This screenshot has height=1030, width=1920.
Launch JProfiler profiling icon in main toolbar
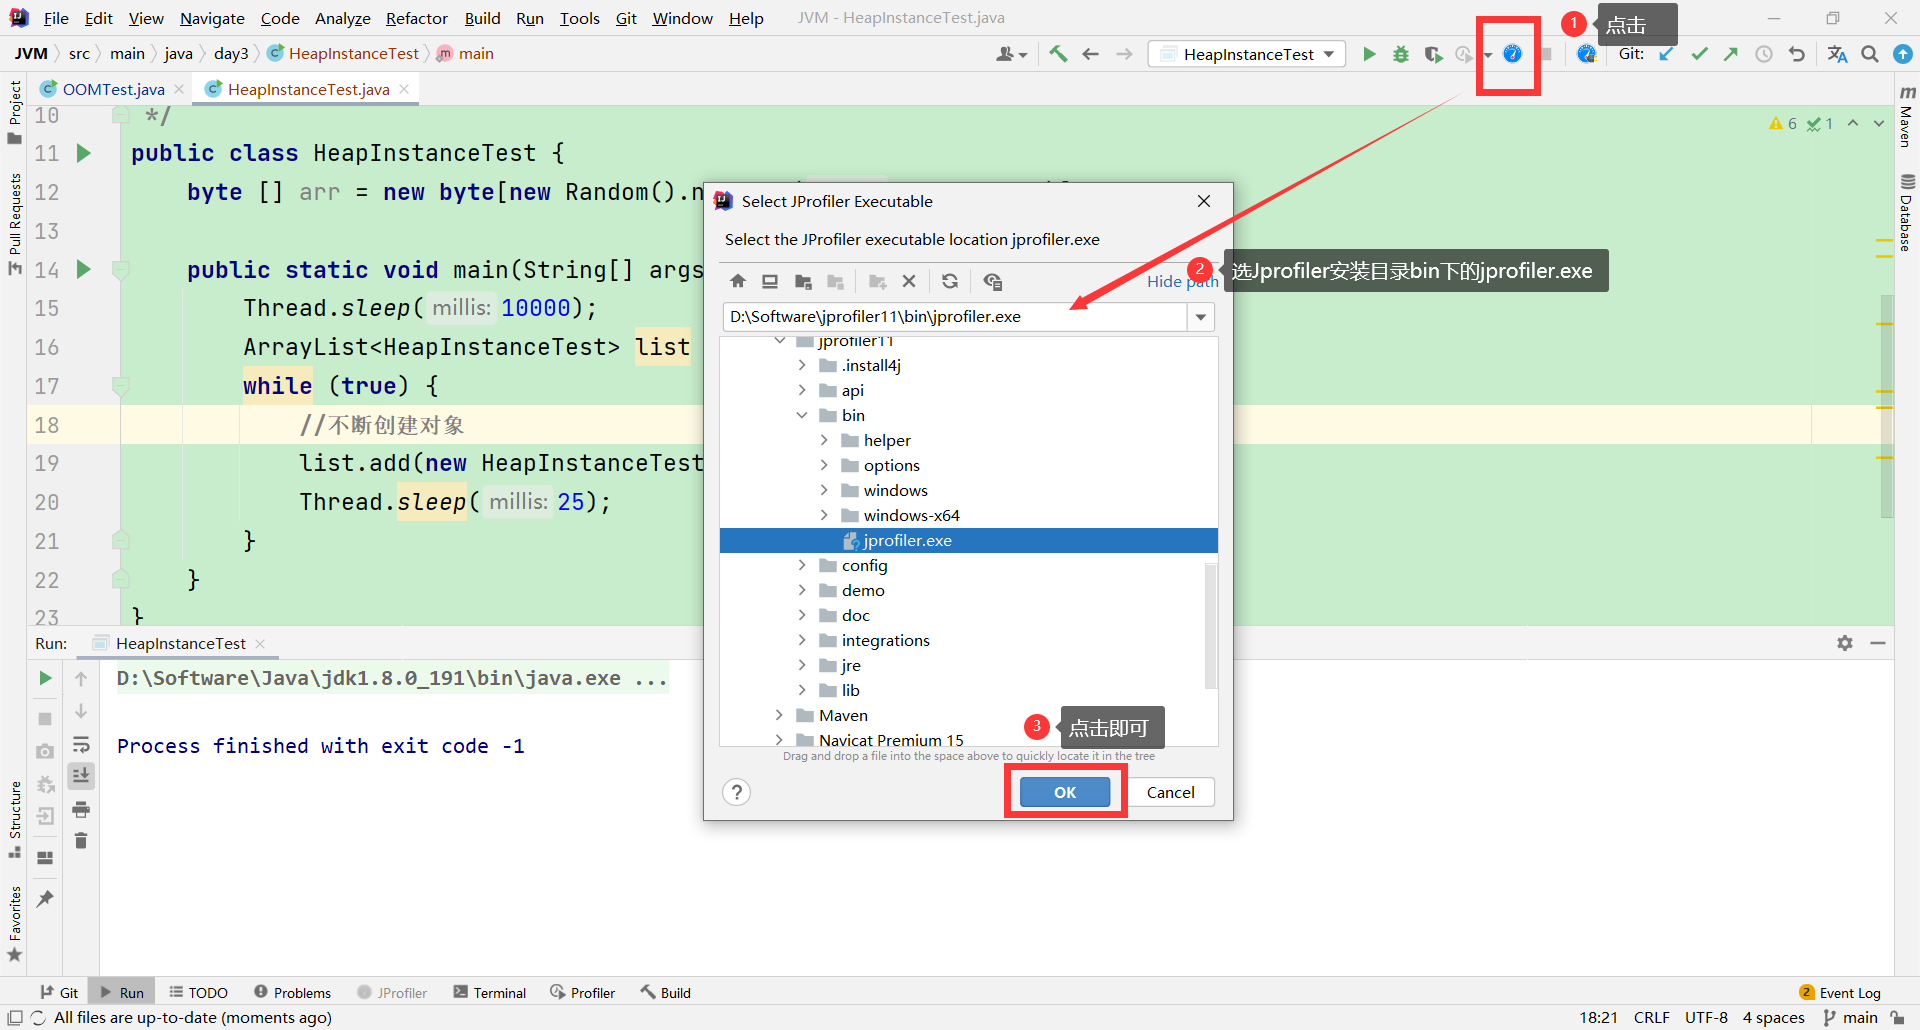point(1512,54)
